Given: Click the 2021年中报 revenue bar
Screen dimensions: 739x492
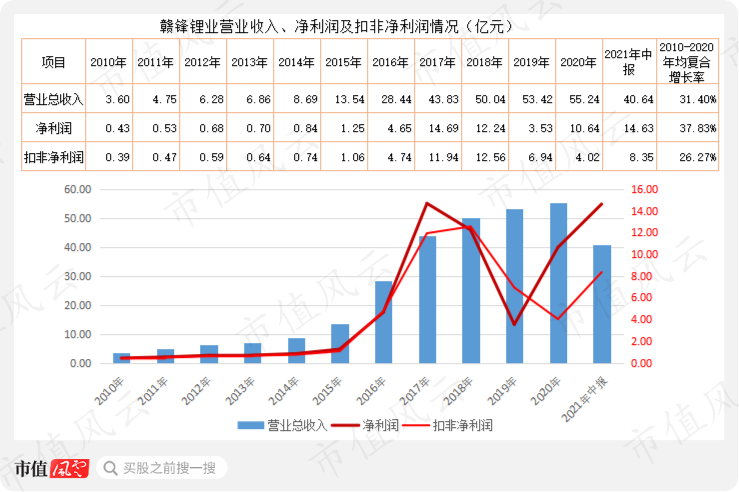Looking at the screenshot, I should point(602,304).
